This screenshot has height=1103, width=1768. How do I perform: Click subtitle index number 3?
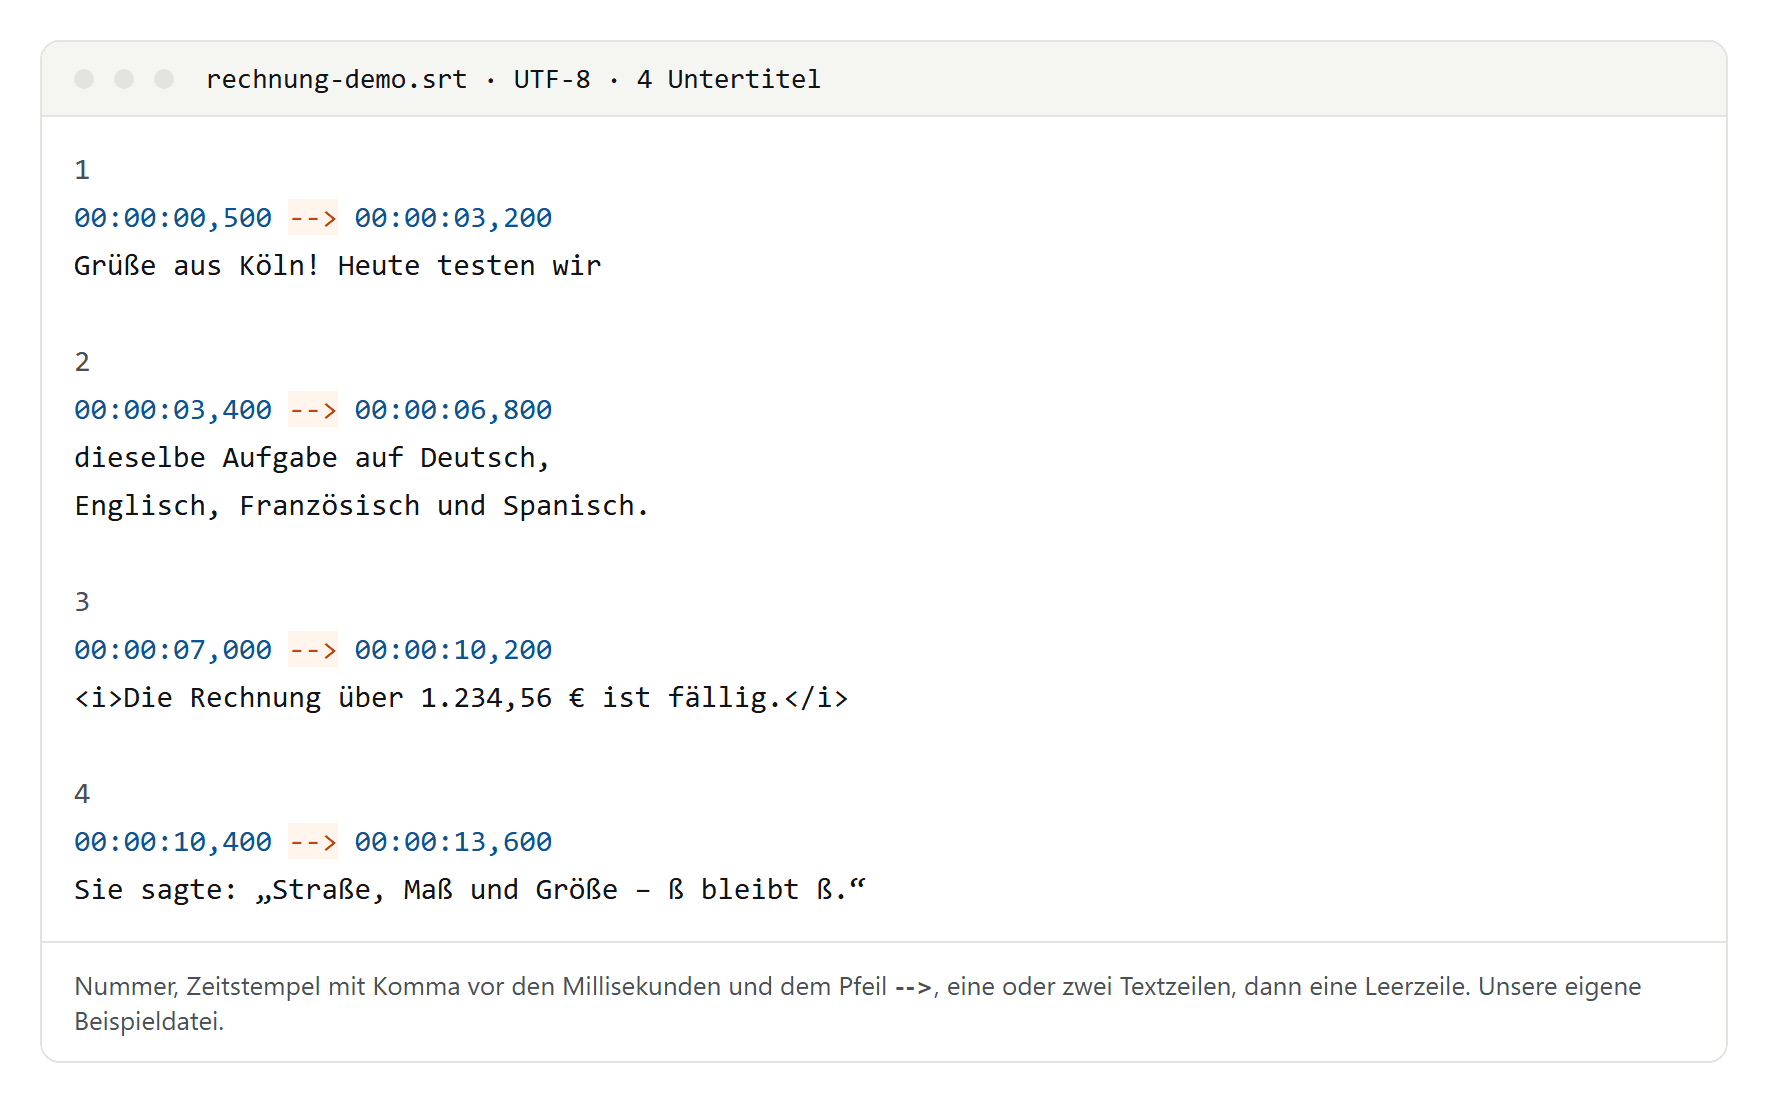pyautogui.click(x=82, y=602)
